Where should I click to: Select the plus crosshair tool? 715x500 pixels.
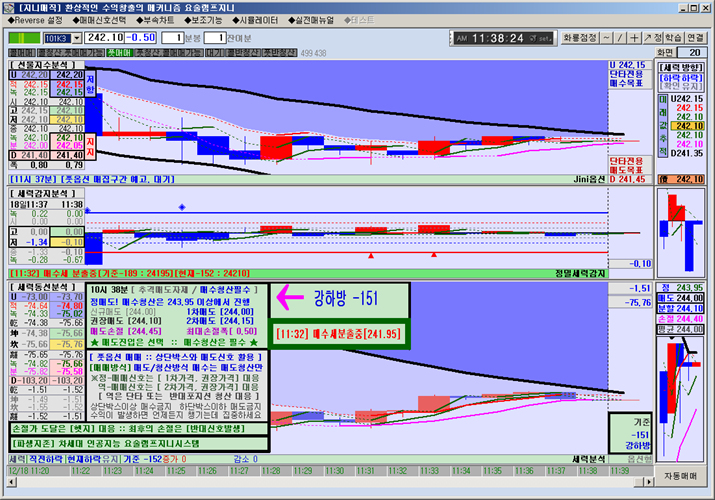(x=634, y=38)
